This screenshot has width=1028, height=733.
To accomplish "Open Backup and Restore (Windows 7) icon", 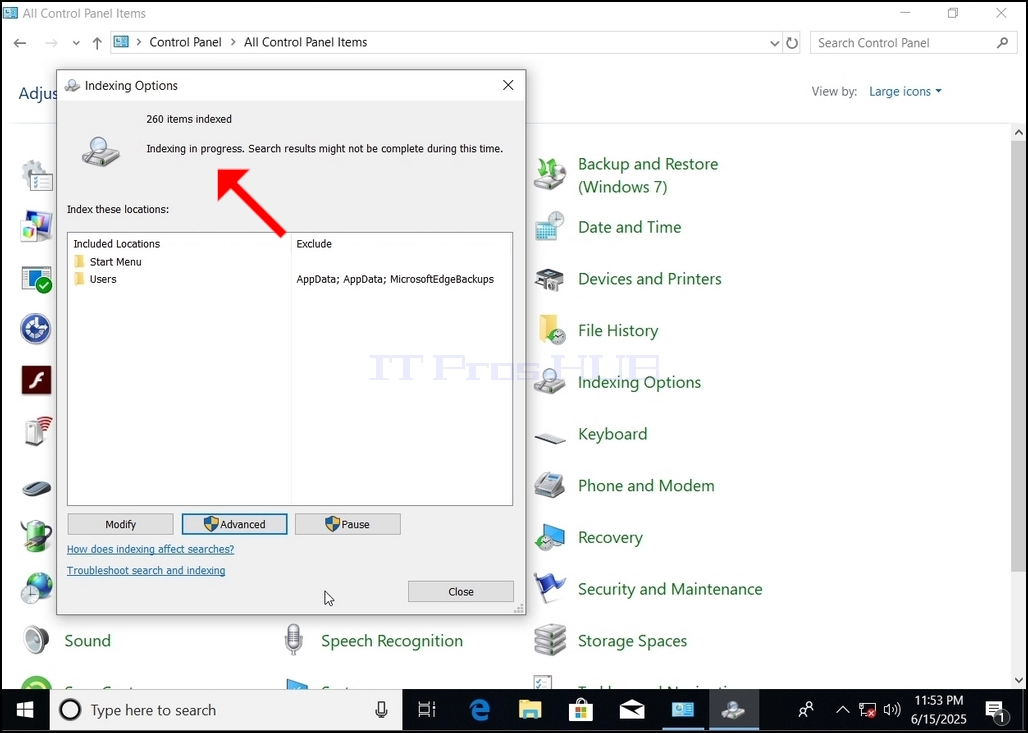I will click(549, 174).
